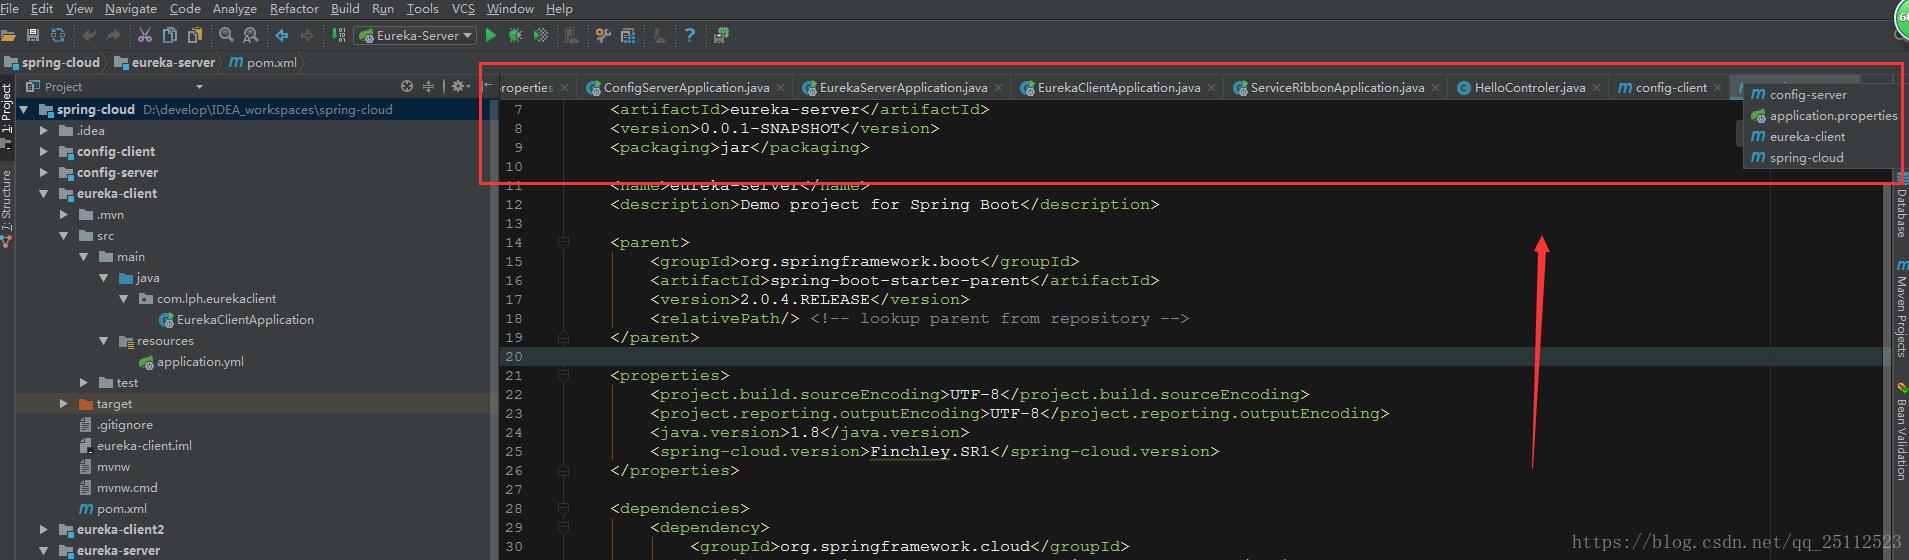Hide Project panel with arrow-bar icon

tap(487, 87)
